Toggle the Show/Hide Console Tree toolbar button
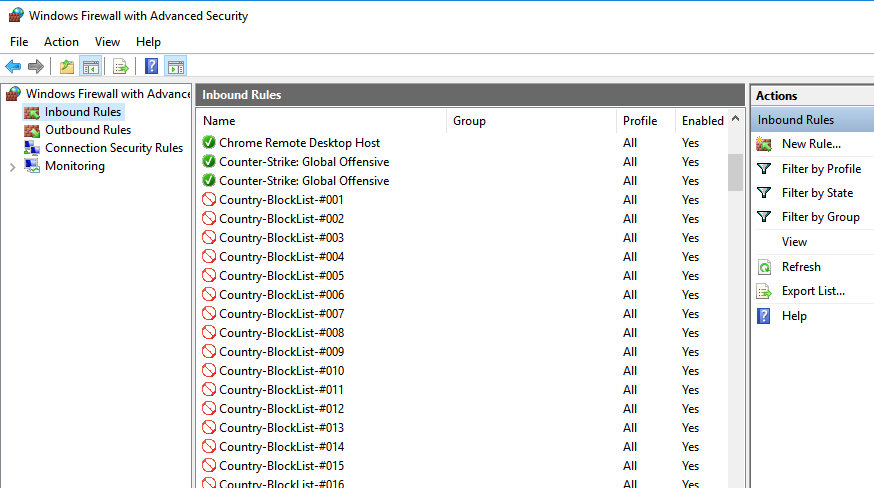Viewport: 874px width, 488px height. click(x=90, y=67)
